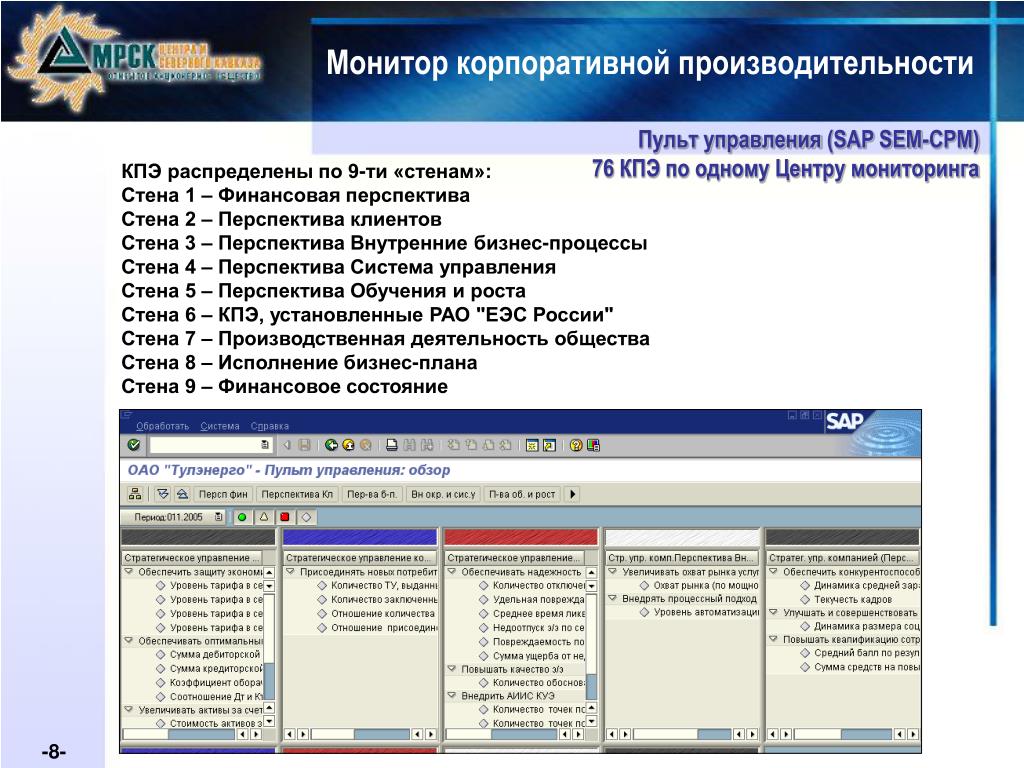Image resolution: width=1024 pixels, height=768 pixels.
Task: Collapse the Обеспечивать оптимальны node
Action: point(129,641)
